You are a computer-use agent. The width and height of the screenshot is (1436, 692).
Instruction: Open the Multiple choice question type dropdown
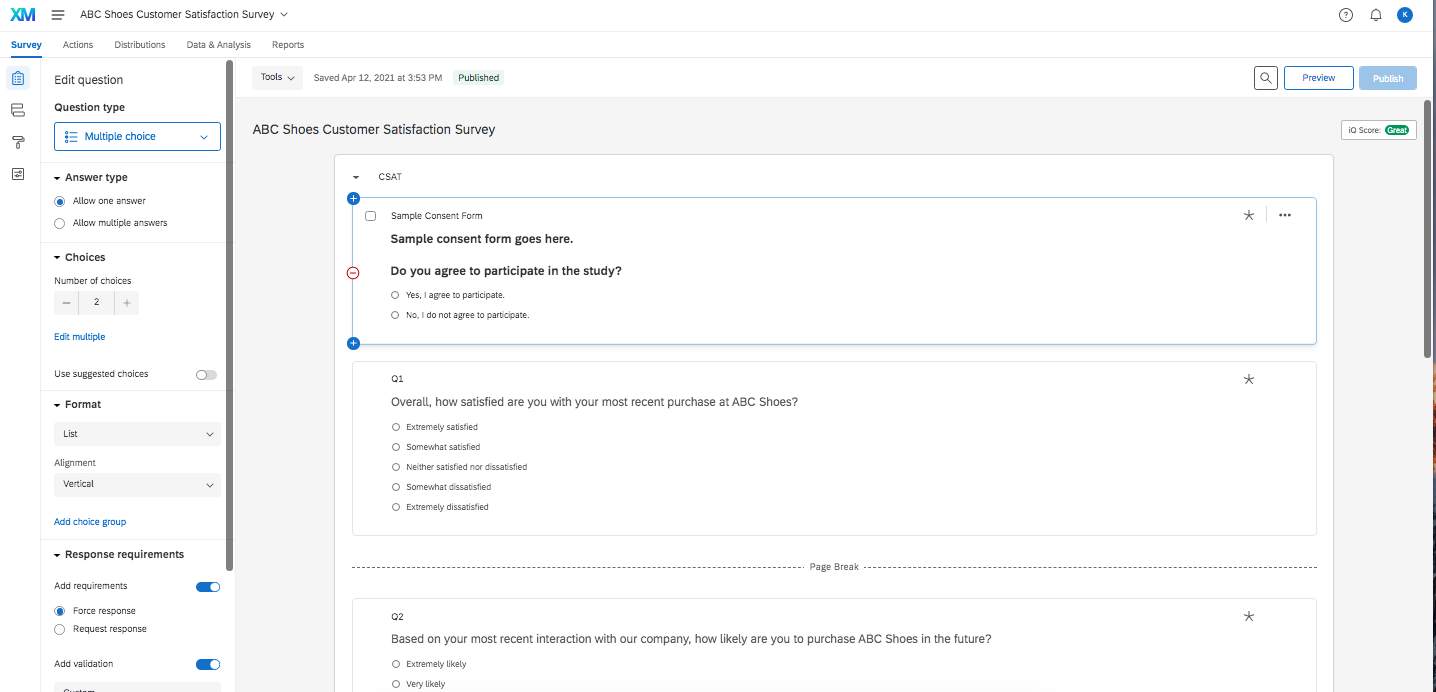137,136
